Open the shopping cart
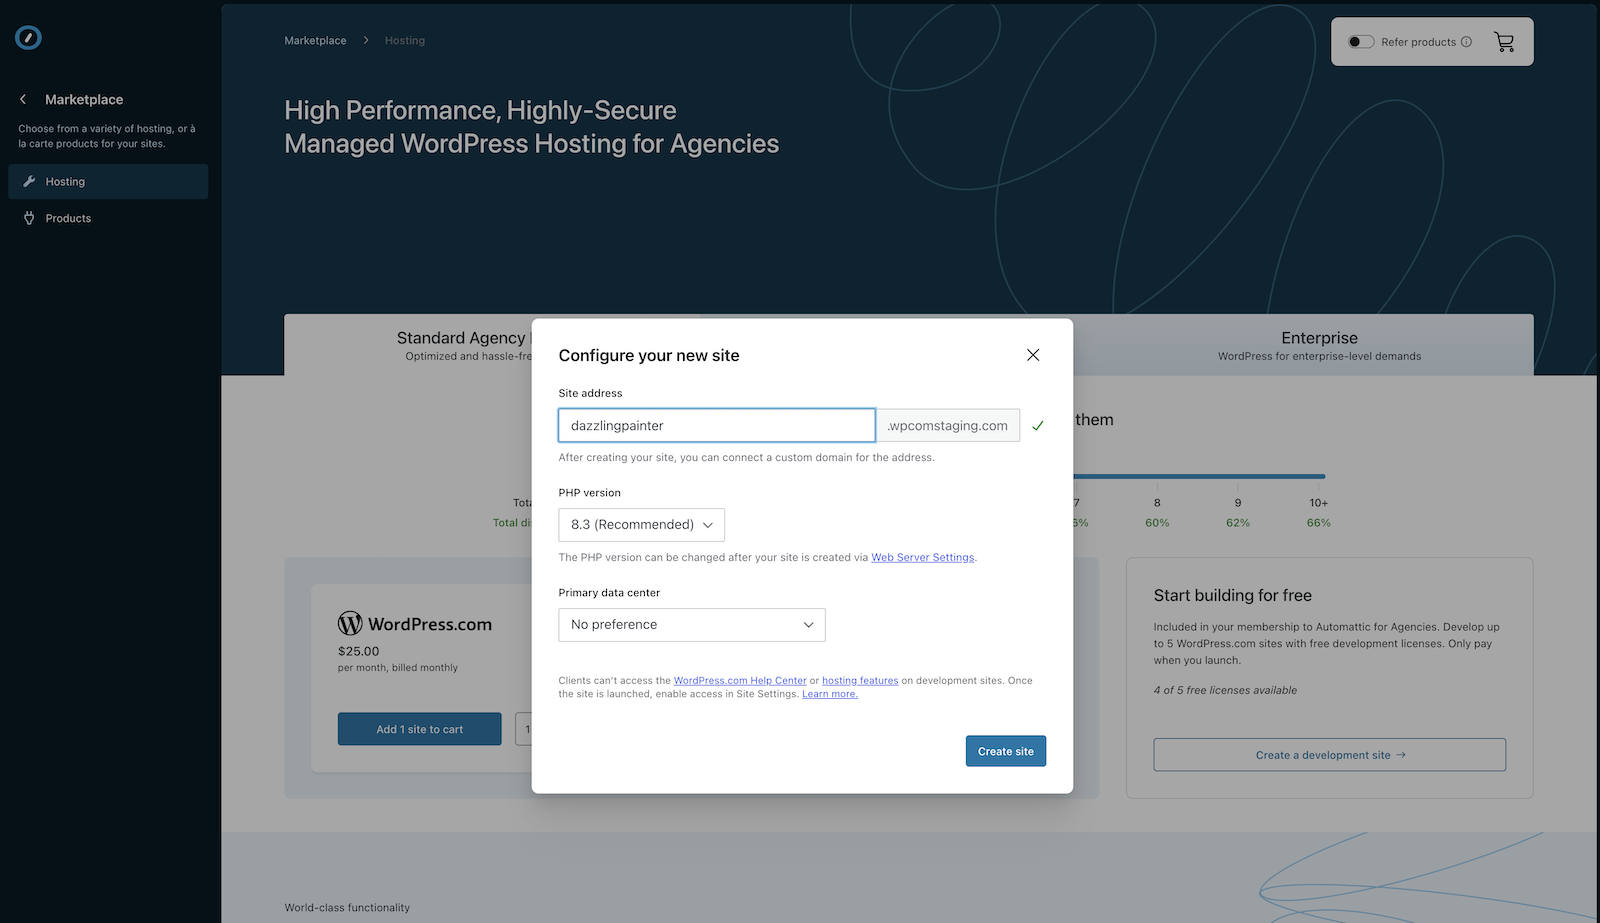Image resolution: width=1600 pixels, height=923 pixels. [1504, 41]
